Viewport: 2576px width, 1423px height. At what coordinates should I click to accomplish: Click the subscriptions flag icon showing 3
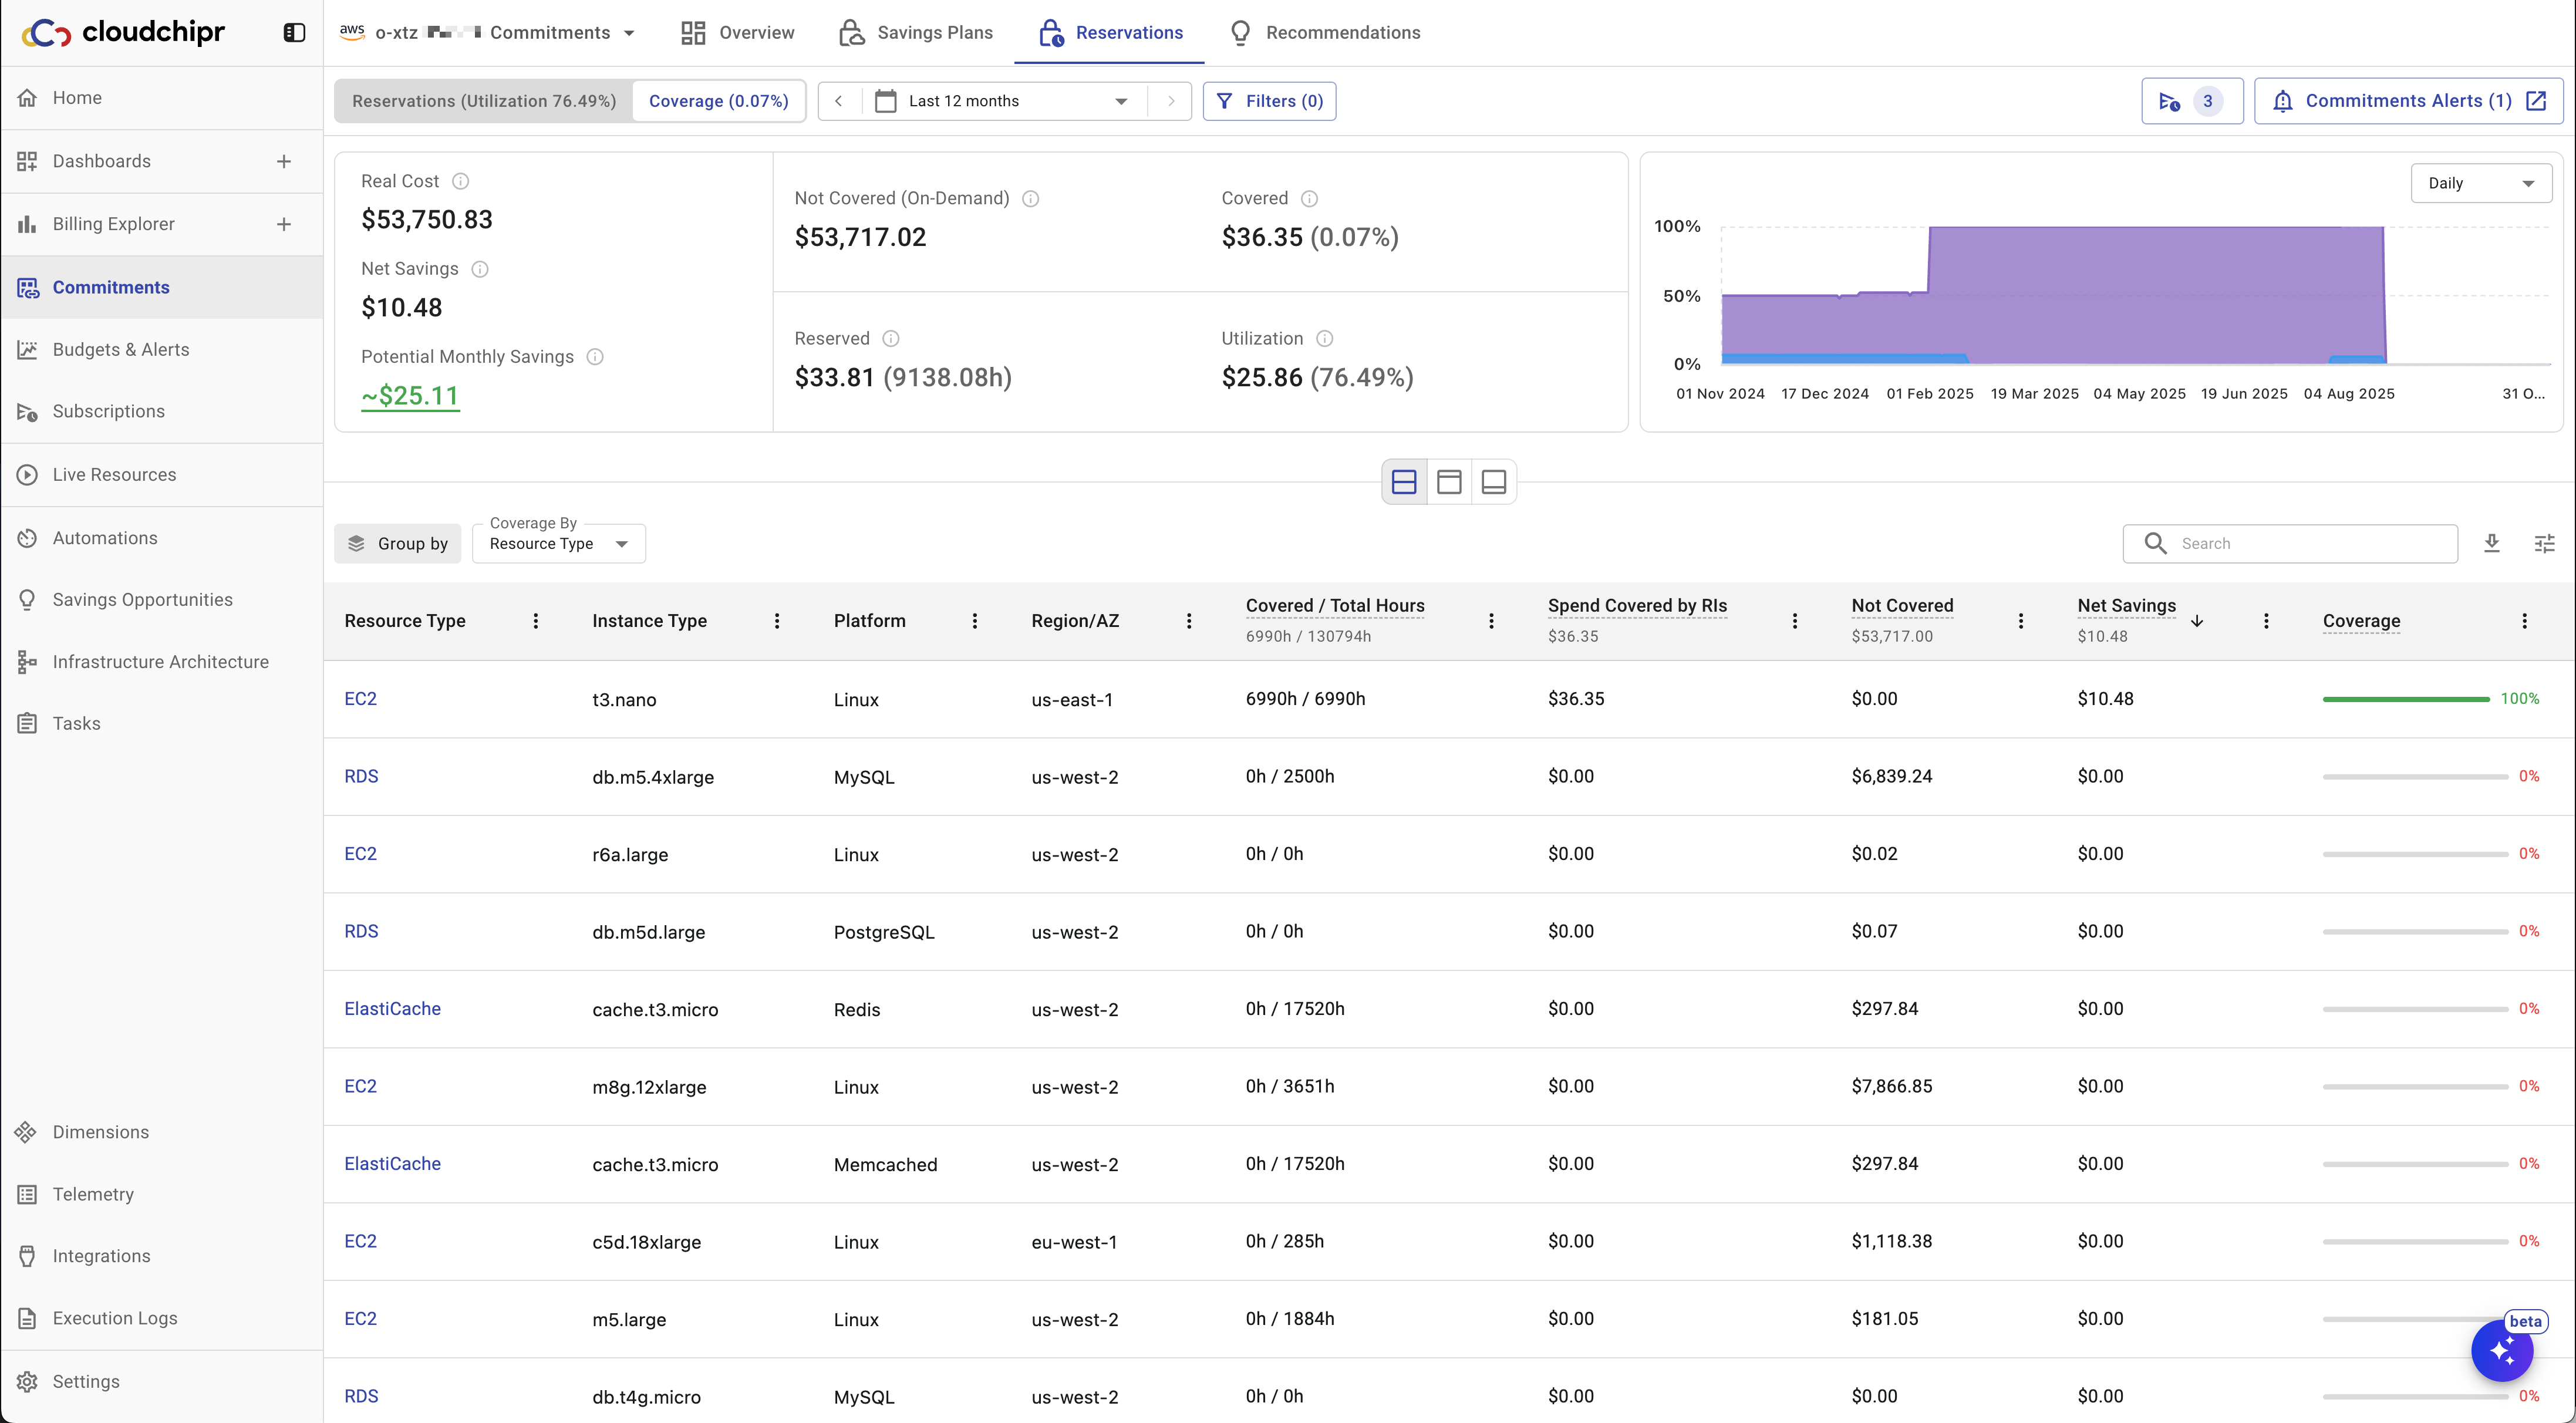(x=2191, y=101)
